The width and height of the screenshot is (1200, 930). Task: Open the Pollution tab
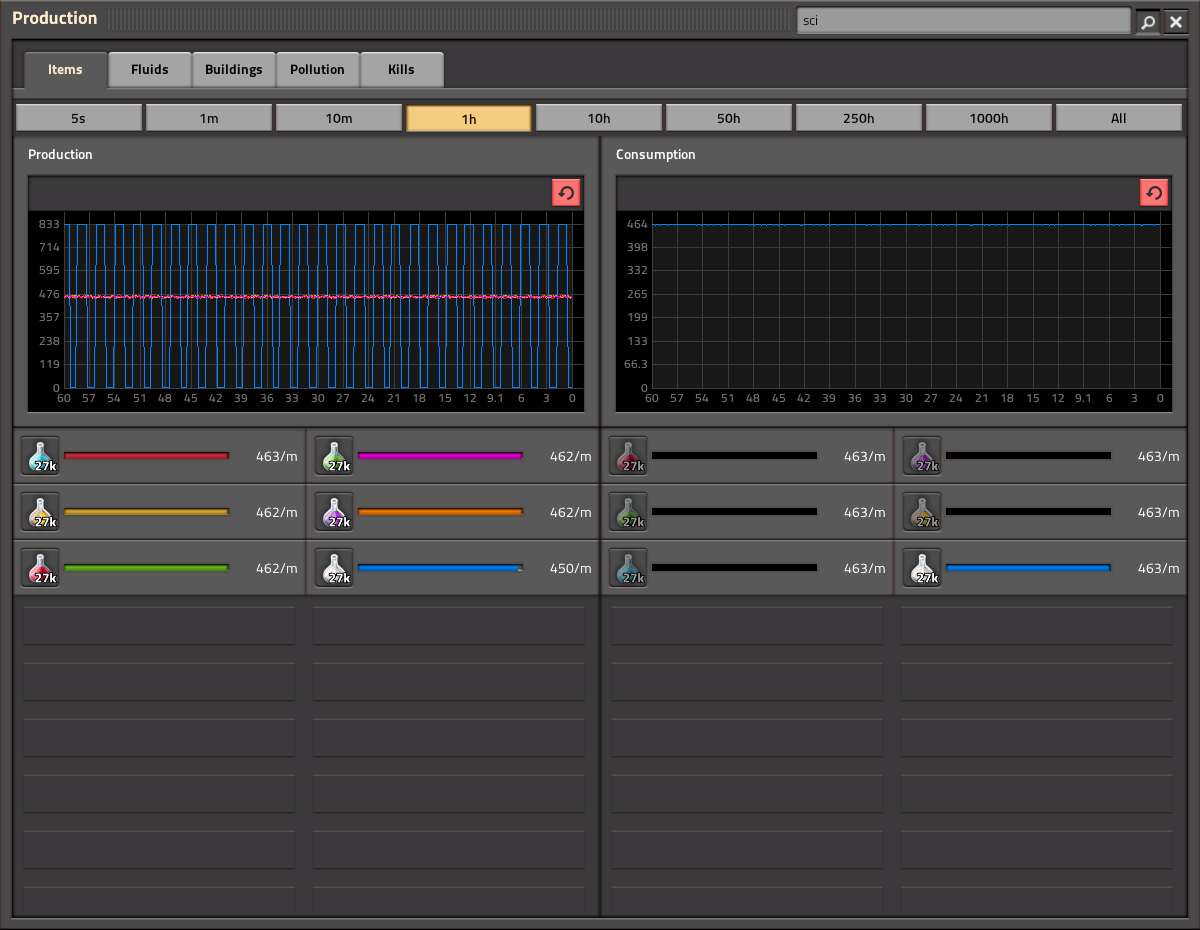pos(317,70)
